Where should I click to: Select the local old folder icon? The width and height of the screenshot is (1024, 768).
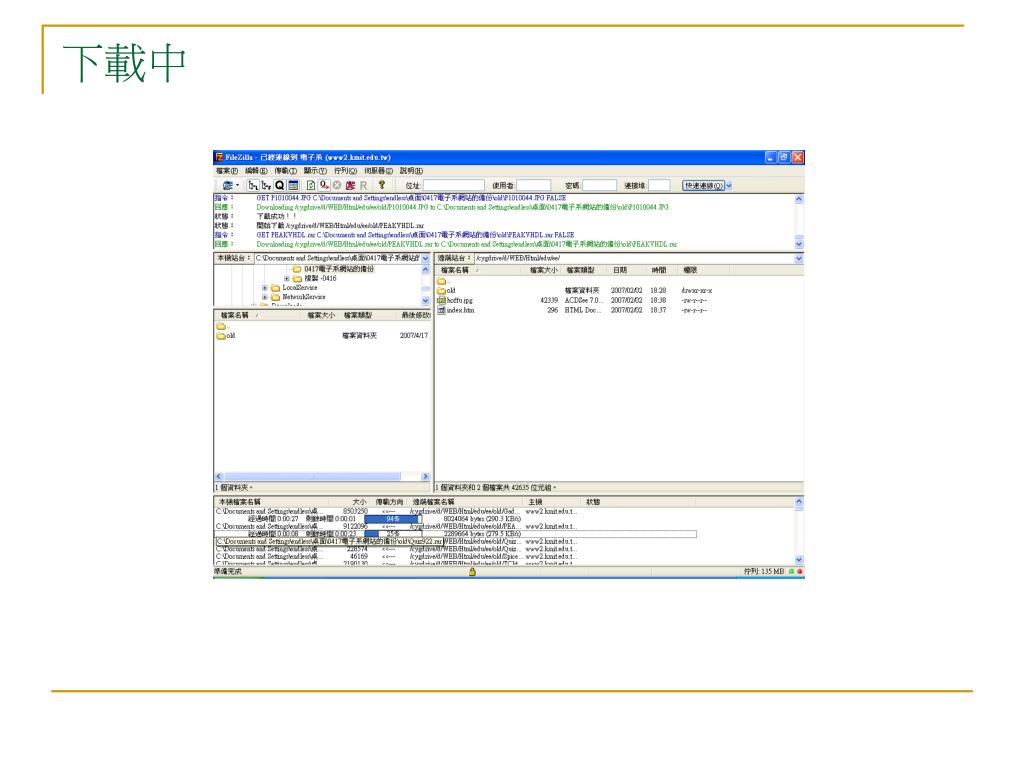[221, 336]
